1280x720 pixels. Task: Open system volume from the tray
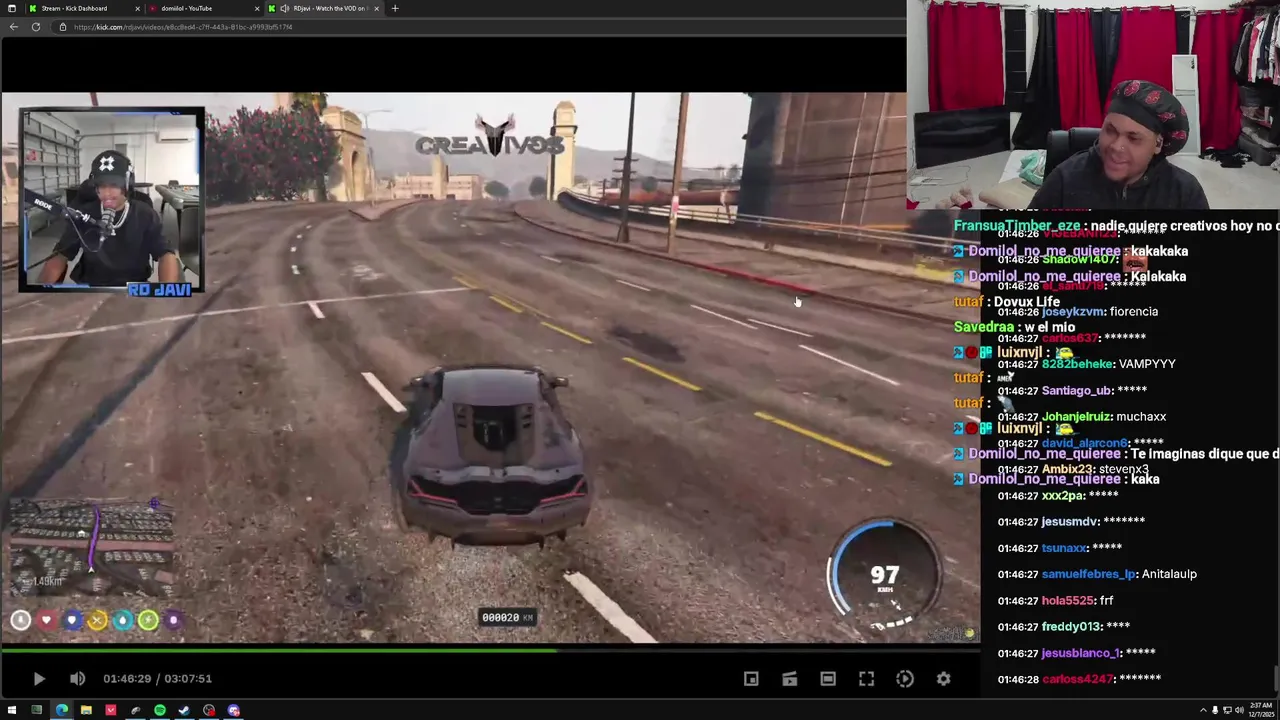(1237, 711)
